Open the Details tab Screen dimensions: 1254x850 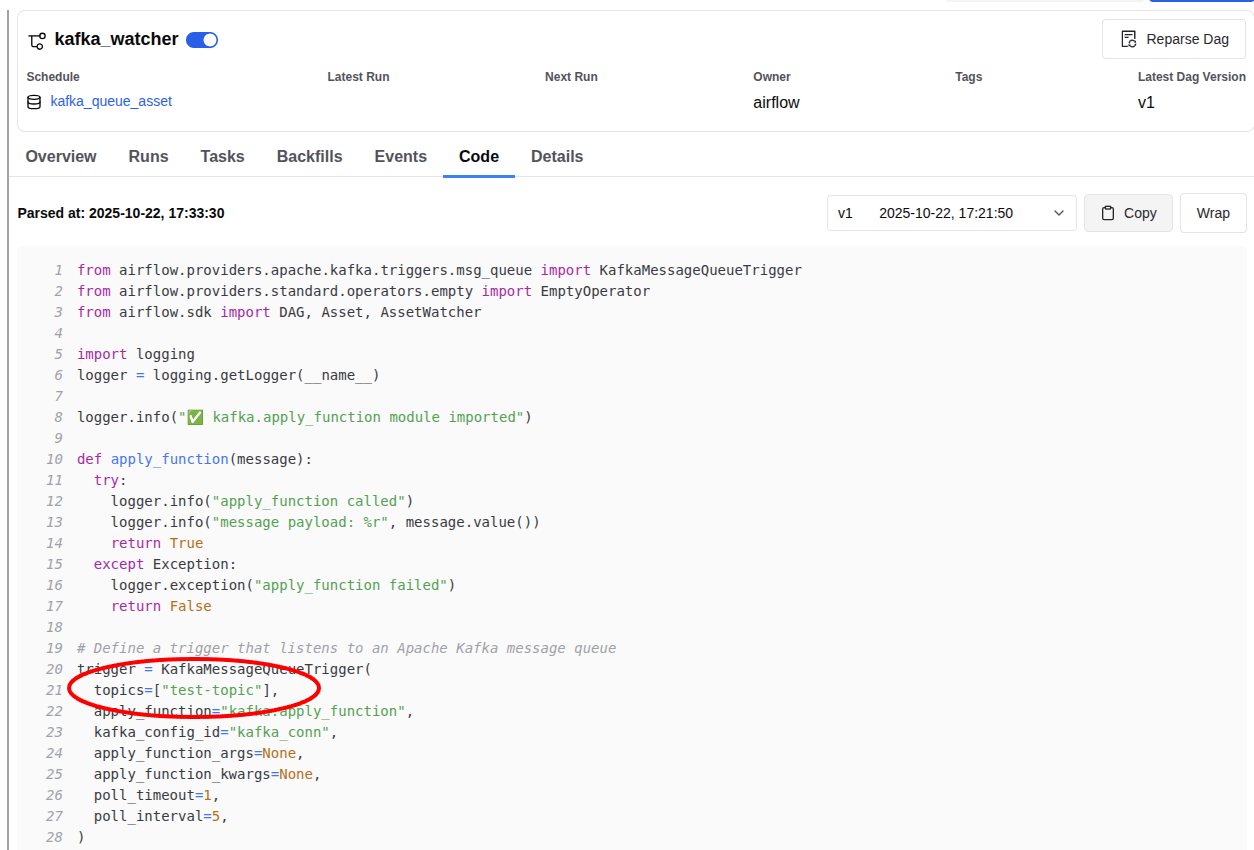coord(557,156)
